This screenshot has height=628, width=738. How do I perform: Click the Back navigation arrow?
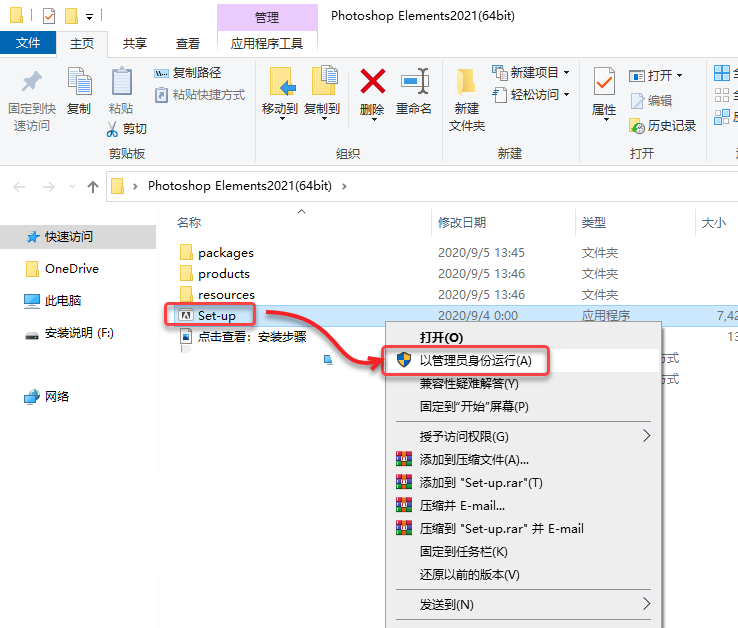(19, 187)
